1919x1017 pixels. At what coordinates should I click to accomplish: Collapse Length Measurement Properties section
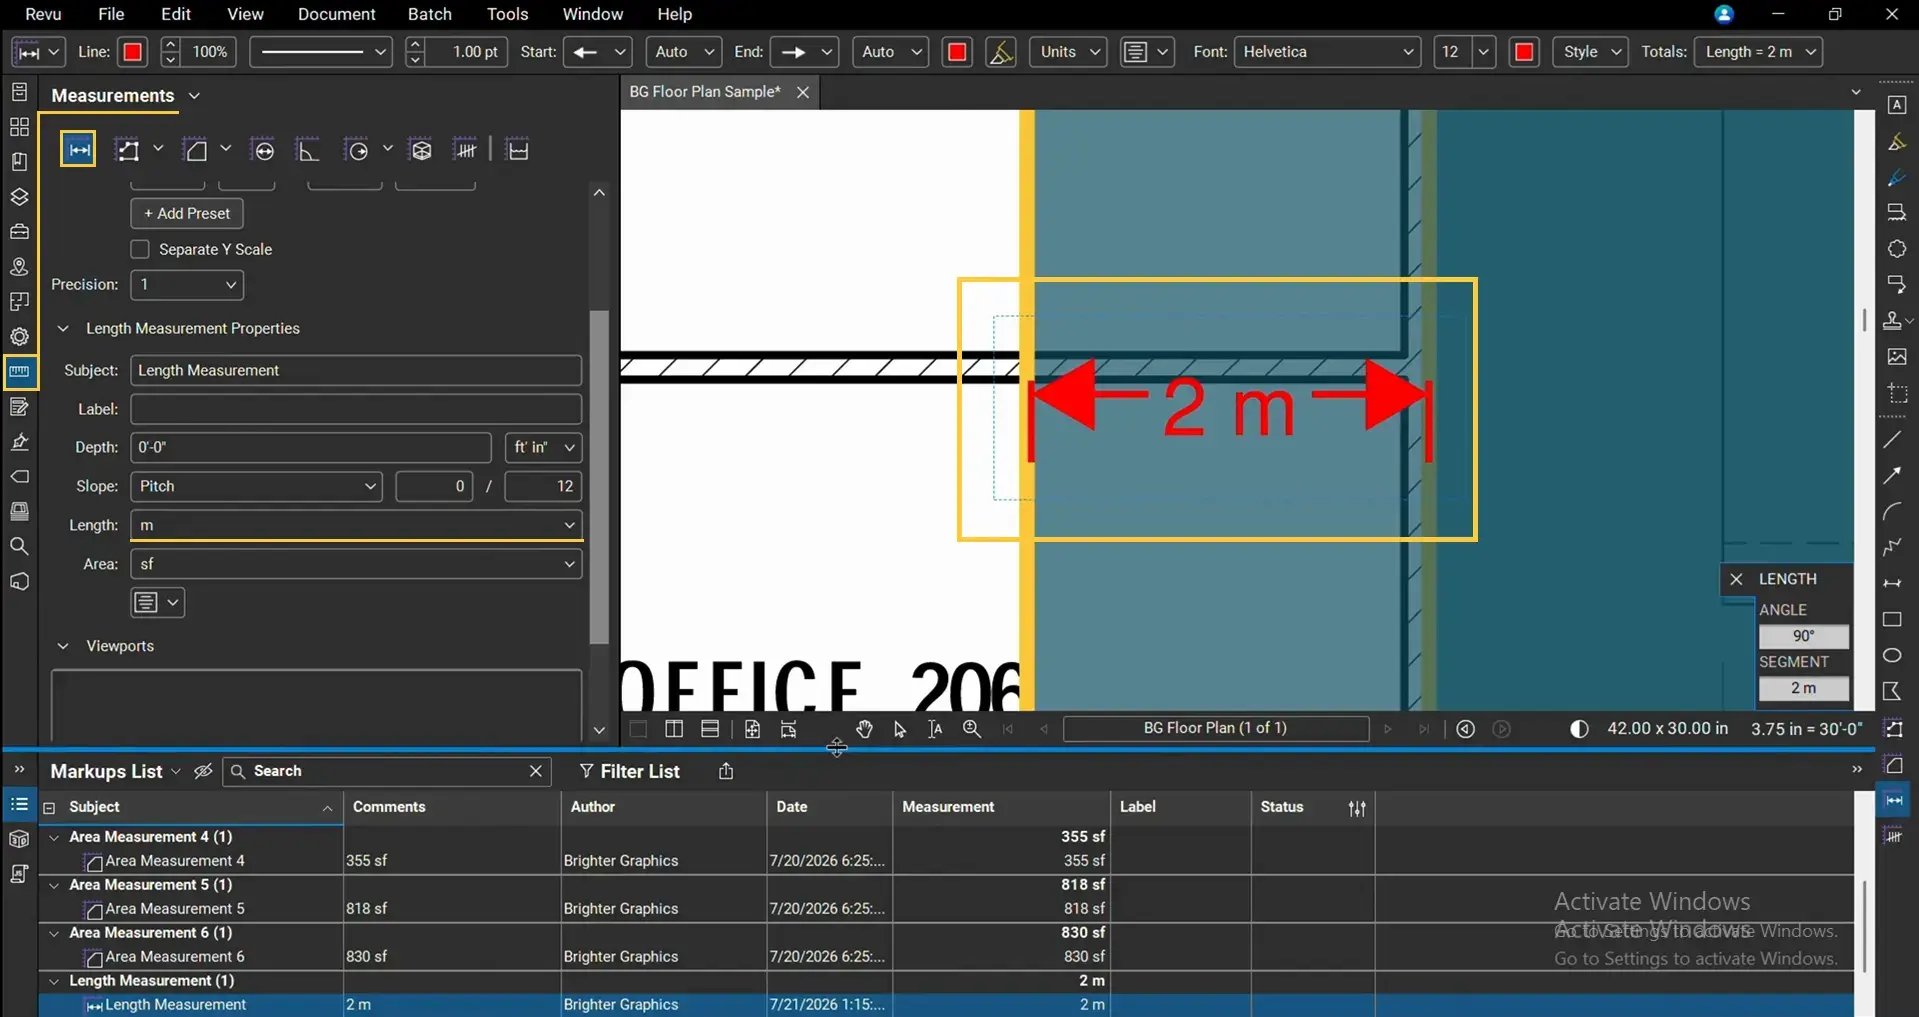pyautogui.click(x=63, y=328)
